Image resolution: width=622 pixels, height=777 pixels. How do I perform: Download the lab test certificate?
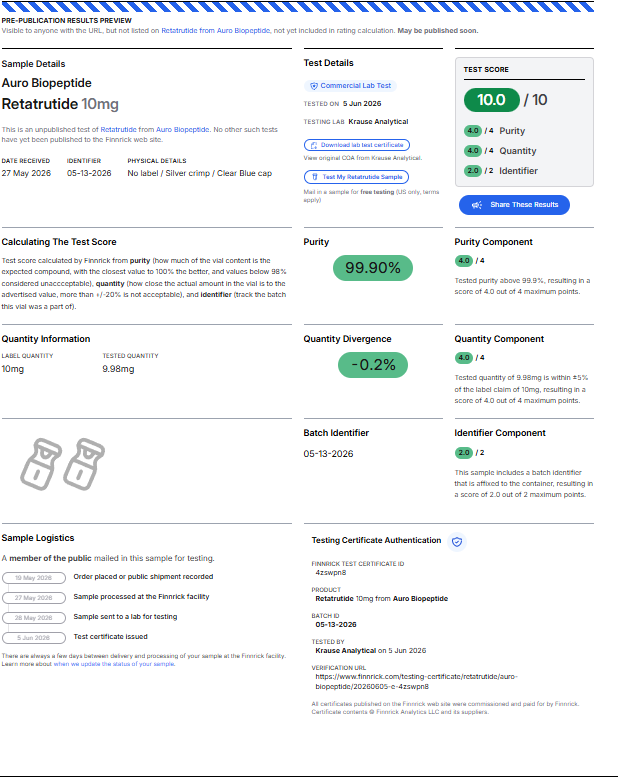tap(357, 145)
